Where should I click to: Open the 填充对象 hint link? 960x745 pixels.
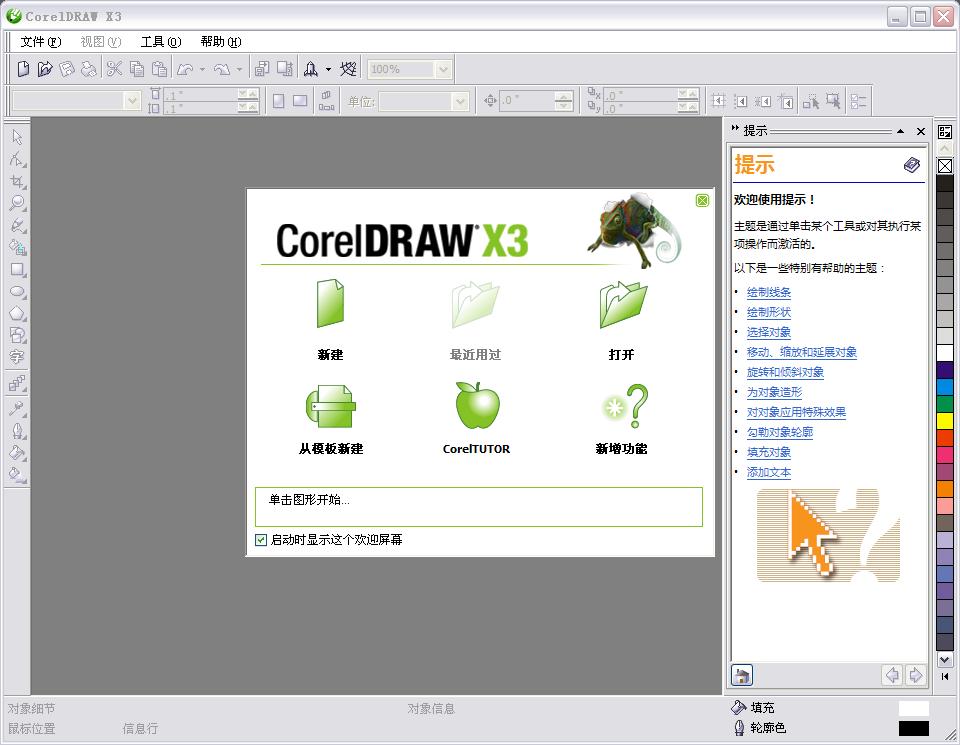(768, 452)
